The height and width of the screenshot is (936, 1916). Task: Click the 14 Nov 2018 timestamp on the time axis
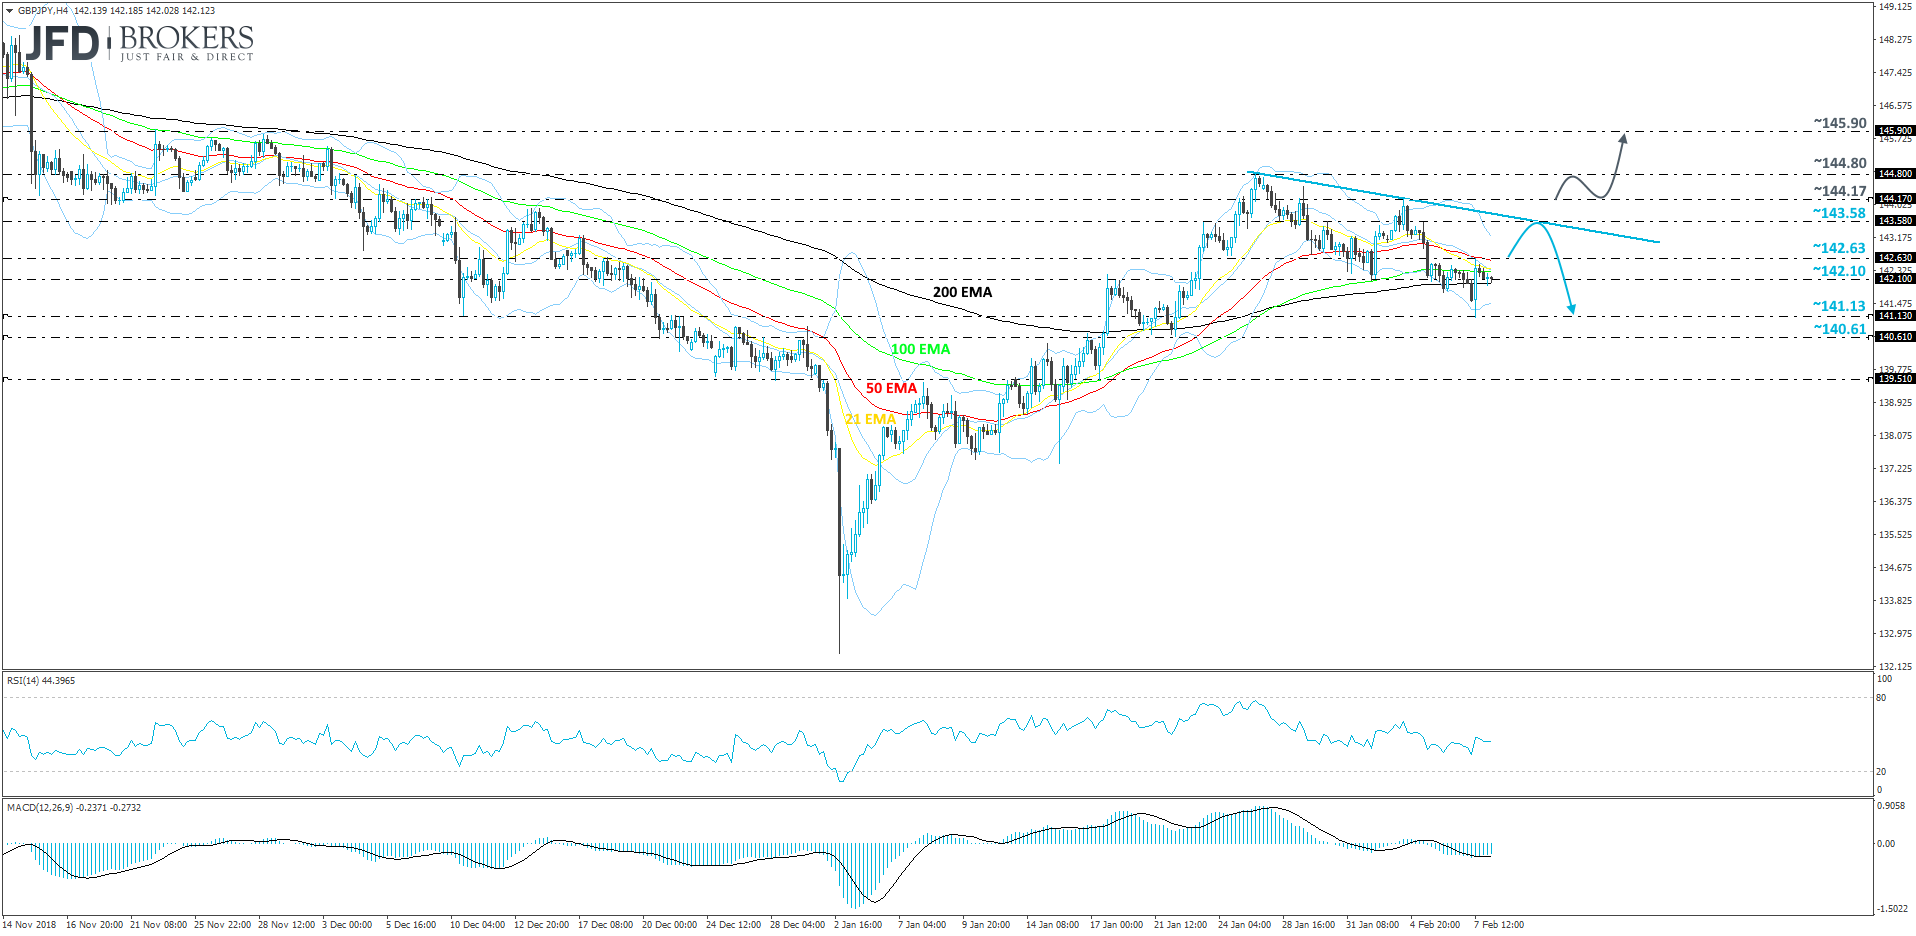click(x=30, y=926)
